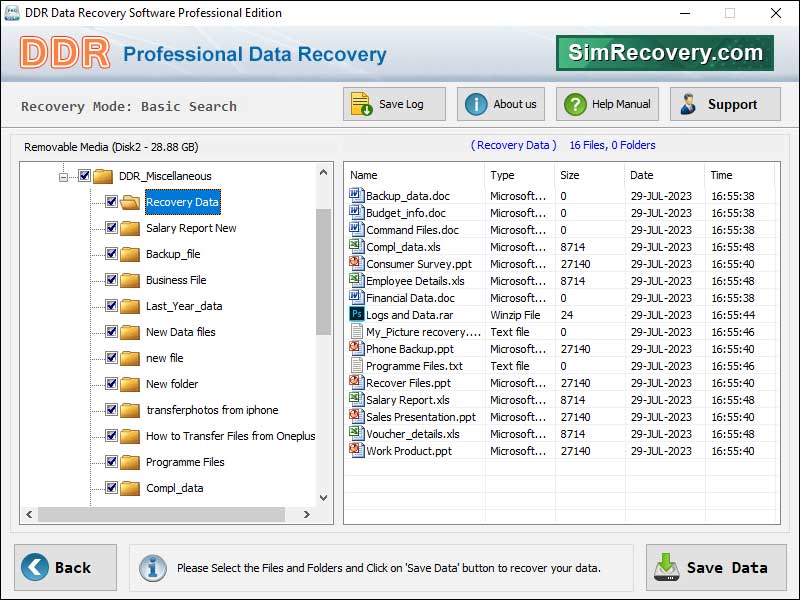
Task: Toggle the Programme Files folder checkbox
Action: tap(112, 462)
